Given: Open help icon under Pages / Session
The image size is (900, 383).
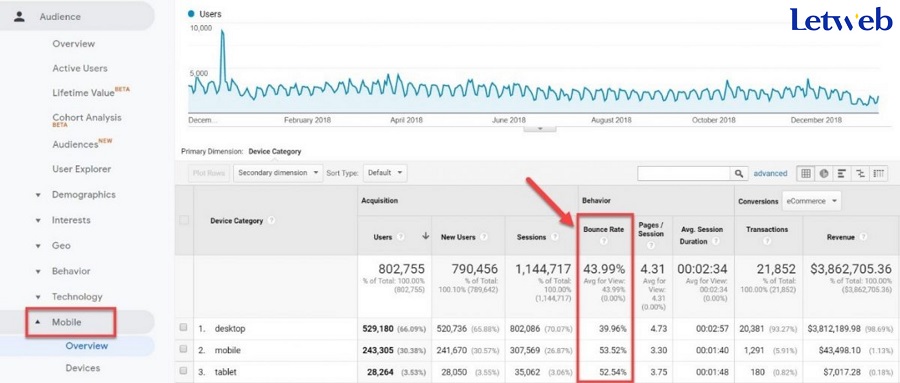Looking at the screenshot, I should pos(651,245).
